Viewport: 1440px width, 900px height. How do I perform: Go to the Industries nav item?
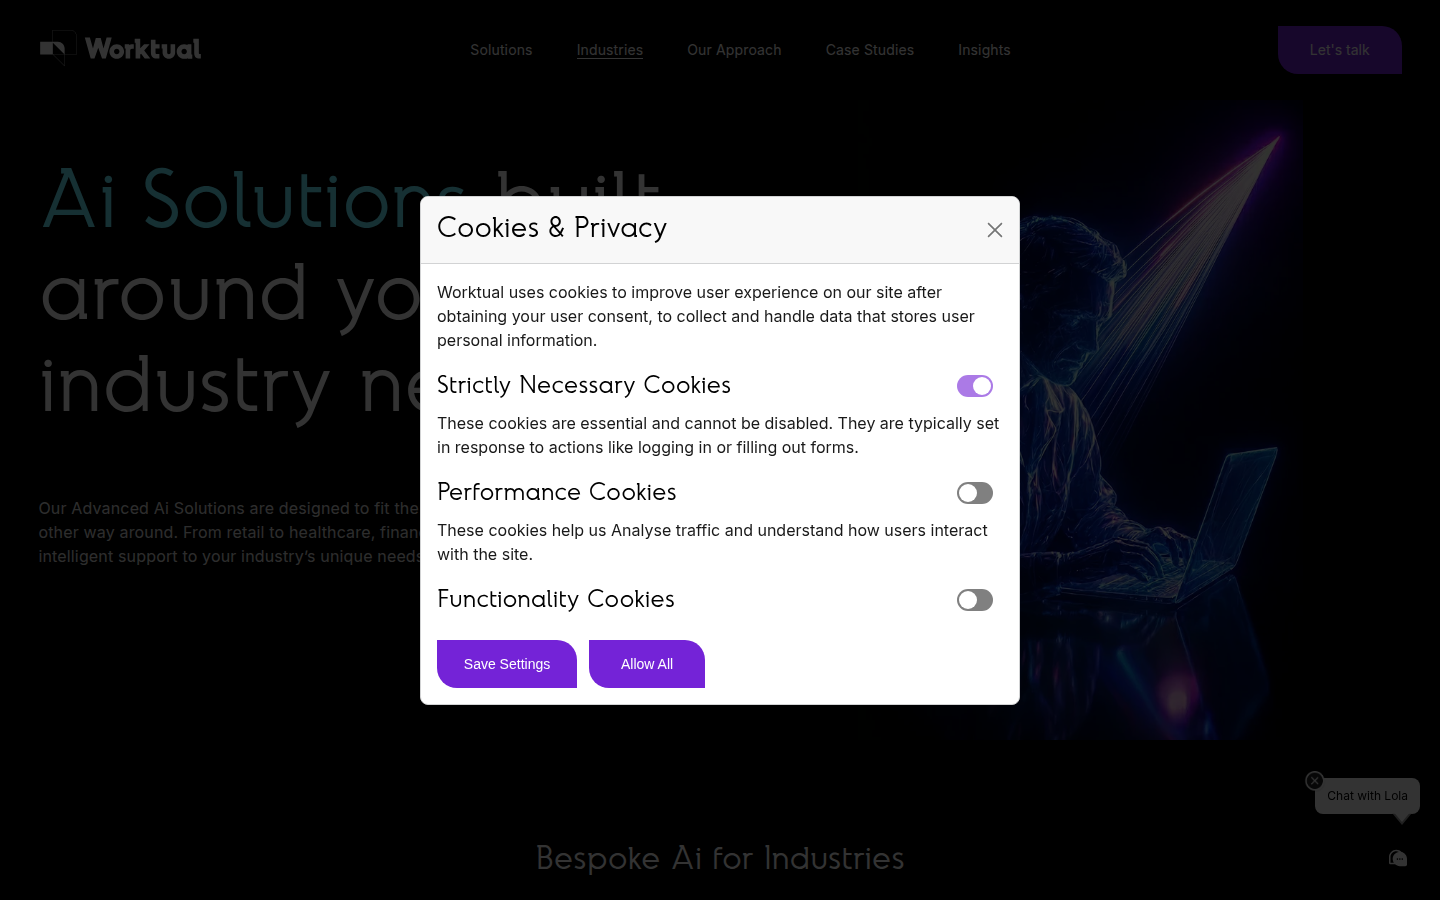tap(609, 50)
